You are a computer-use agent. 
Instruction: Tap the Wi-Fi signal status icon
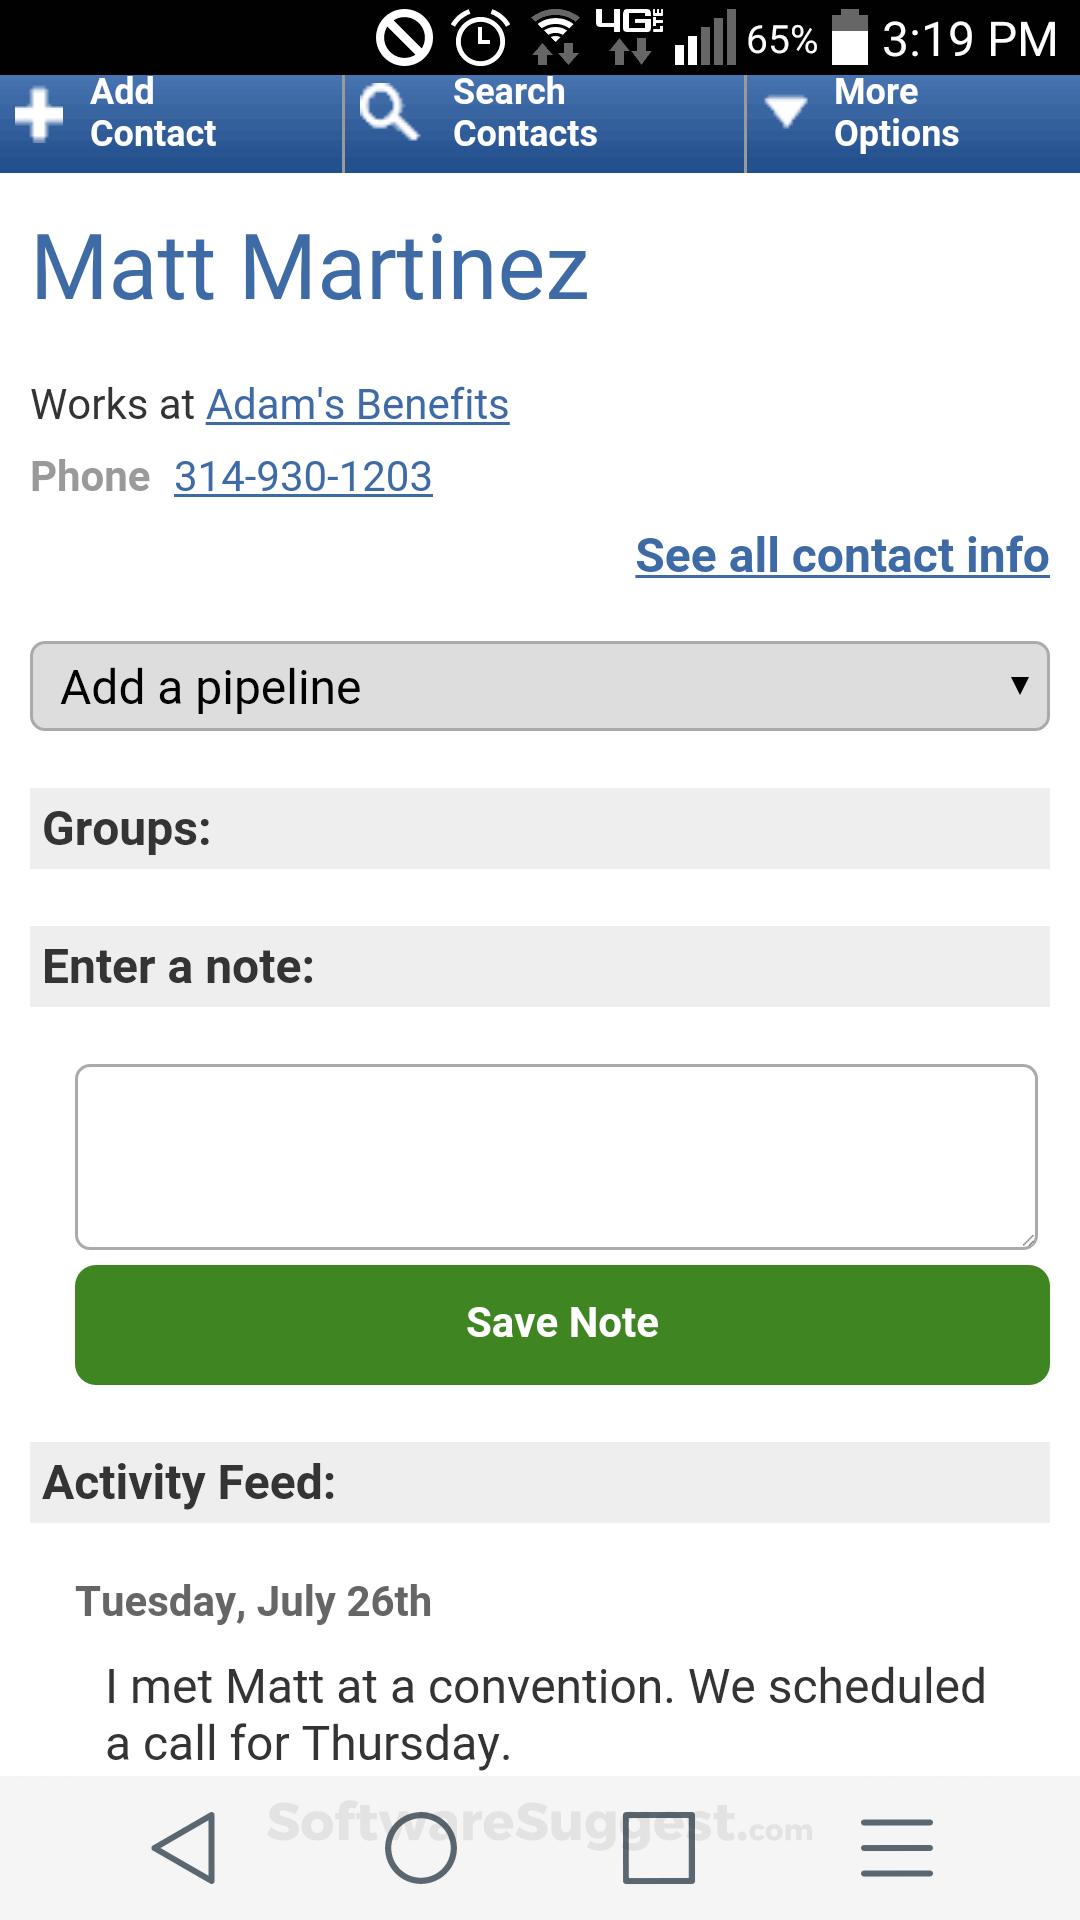555,38
